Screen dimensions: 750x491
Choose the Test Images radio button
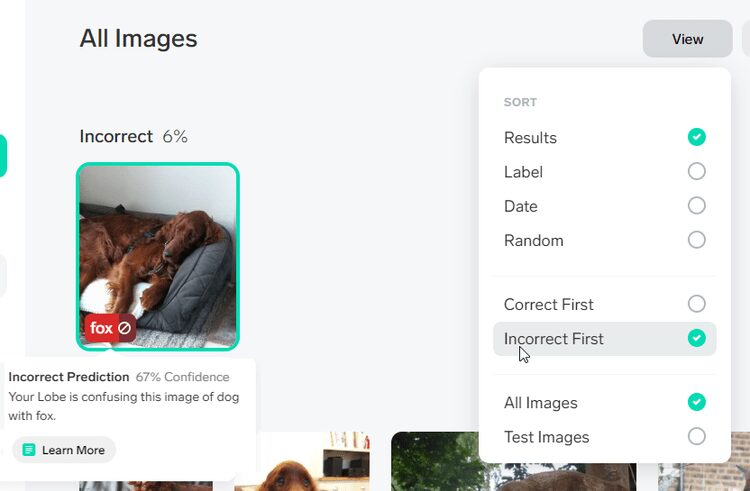pyautogui.click(x=697, y=436)
